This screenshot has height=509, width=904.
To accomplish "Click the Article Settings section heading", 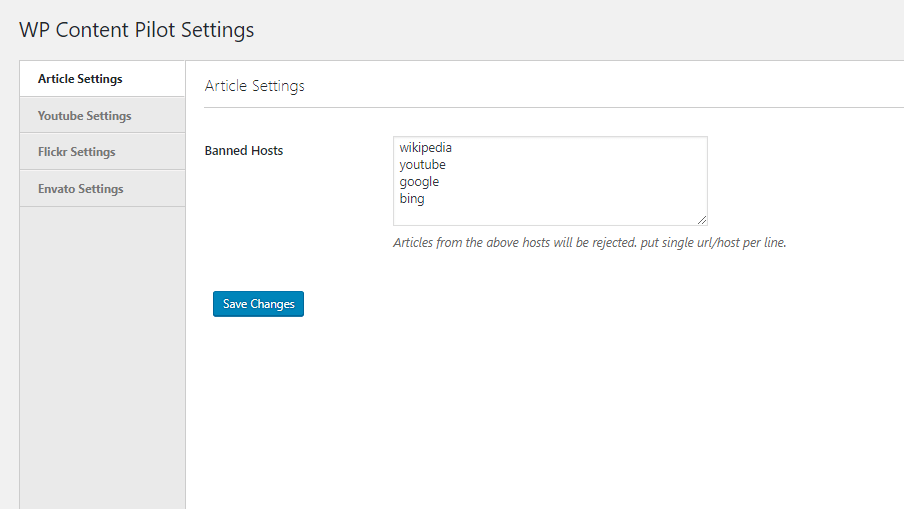I will click(x=254, y=86).
